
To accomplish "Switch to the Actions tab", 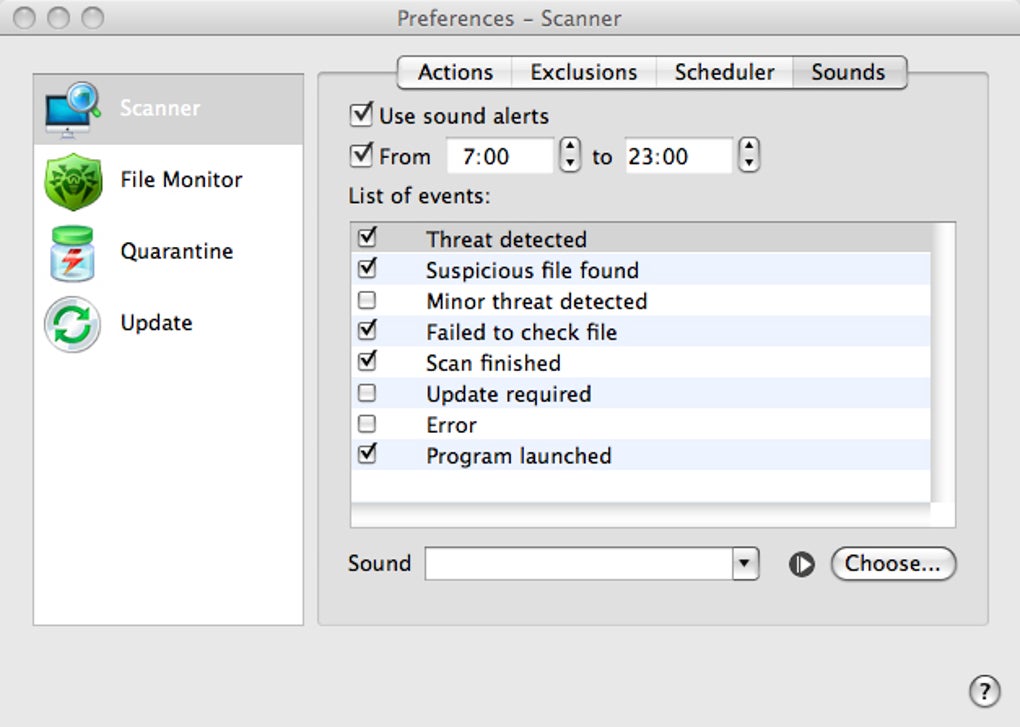I will (x=455, y=73).
